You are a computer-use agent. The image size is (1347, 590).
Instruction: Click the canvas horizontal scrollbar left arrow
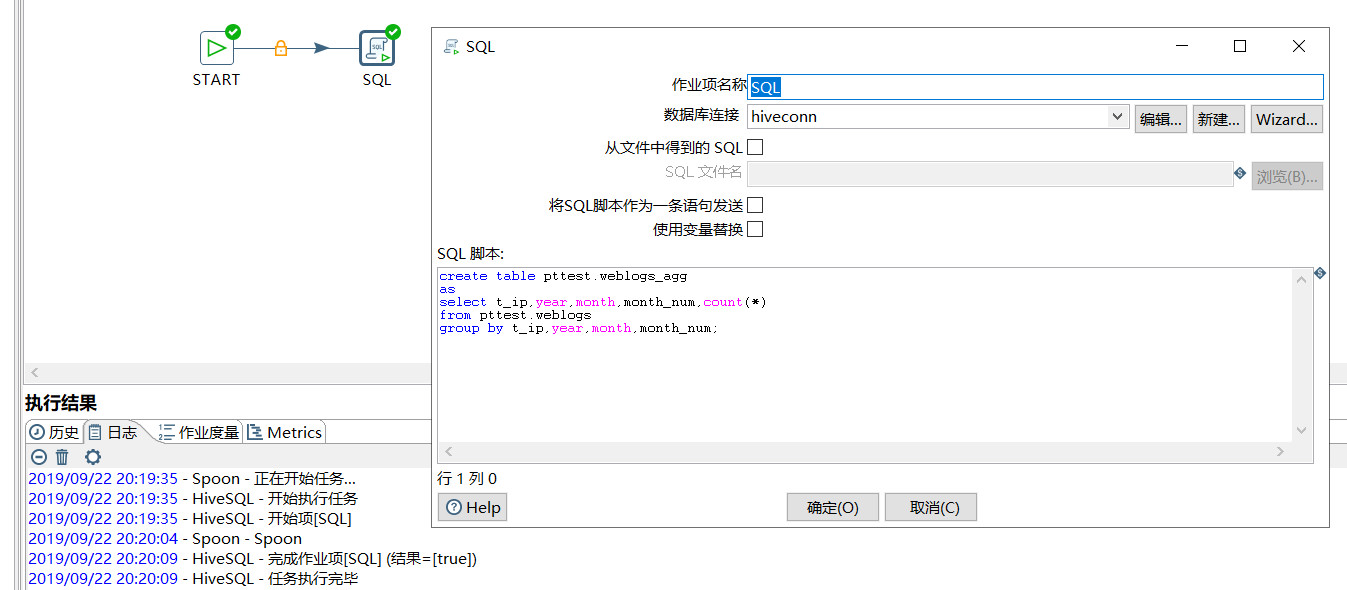33,372
